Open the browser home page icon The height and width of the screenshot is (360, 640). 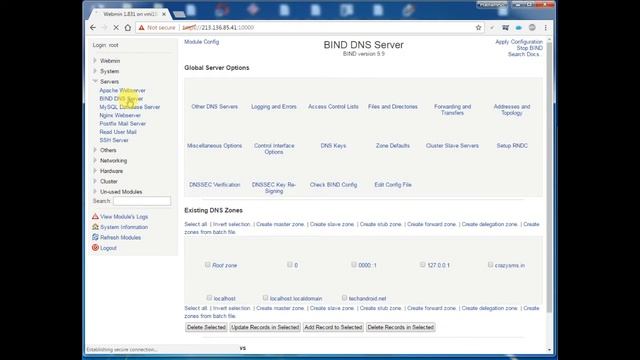pos(128,27)
